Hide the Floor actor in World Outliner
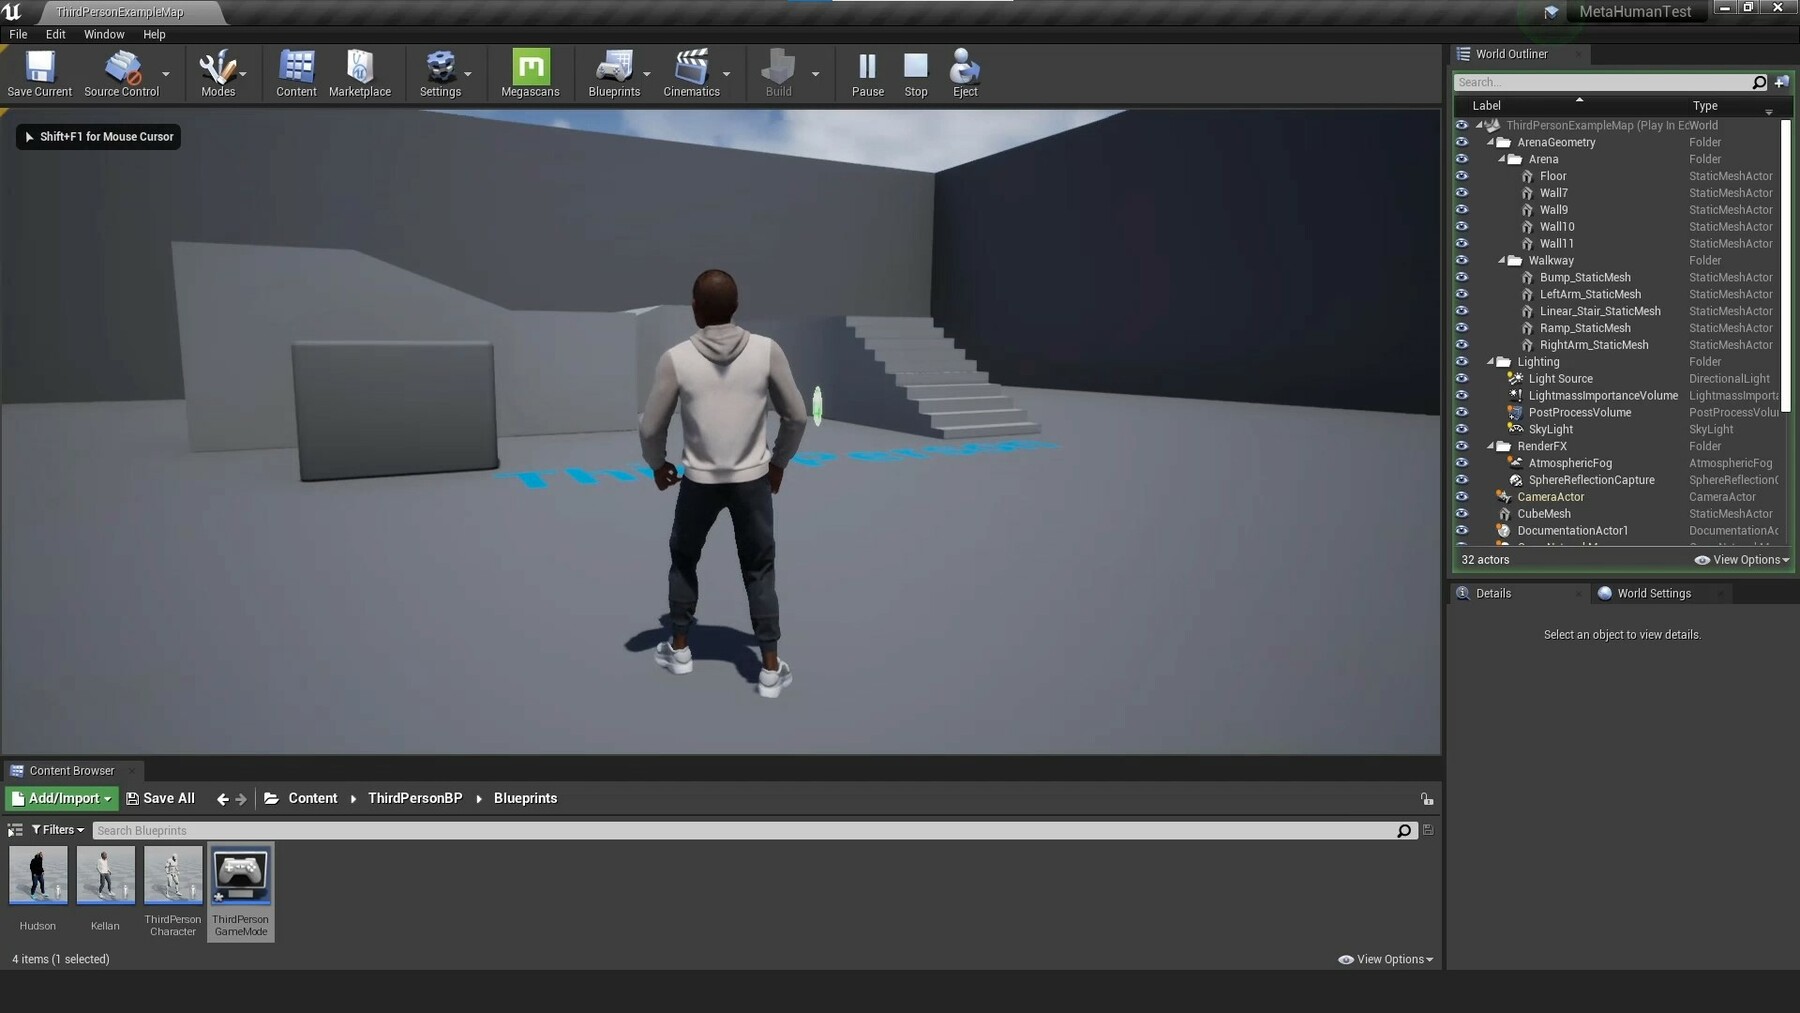This screenshot has width=1800, height=1013. point(1463,176)
